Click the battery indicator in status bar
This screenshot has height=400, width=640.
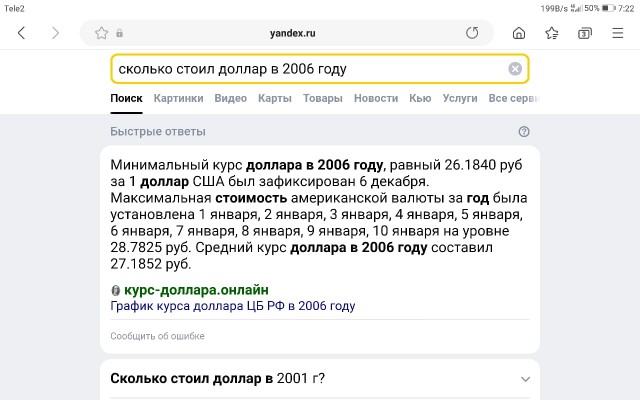(x=608, y=8)
